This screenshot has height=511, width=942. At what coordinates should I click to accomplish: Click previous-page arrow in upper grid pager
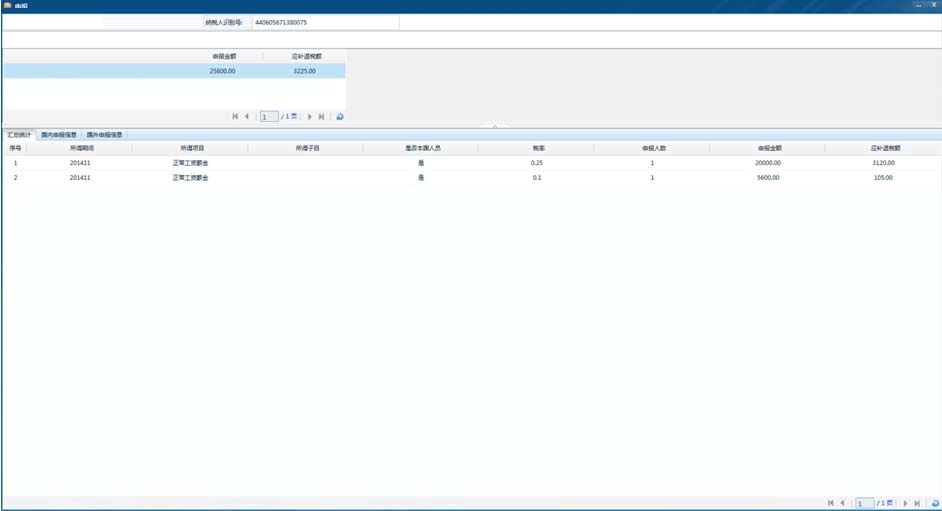(247, 117)
